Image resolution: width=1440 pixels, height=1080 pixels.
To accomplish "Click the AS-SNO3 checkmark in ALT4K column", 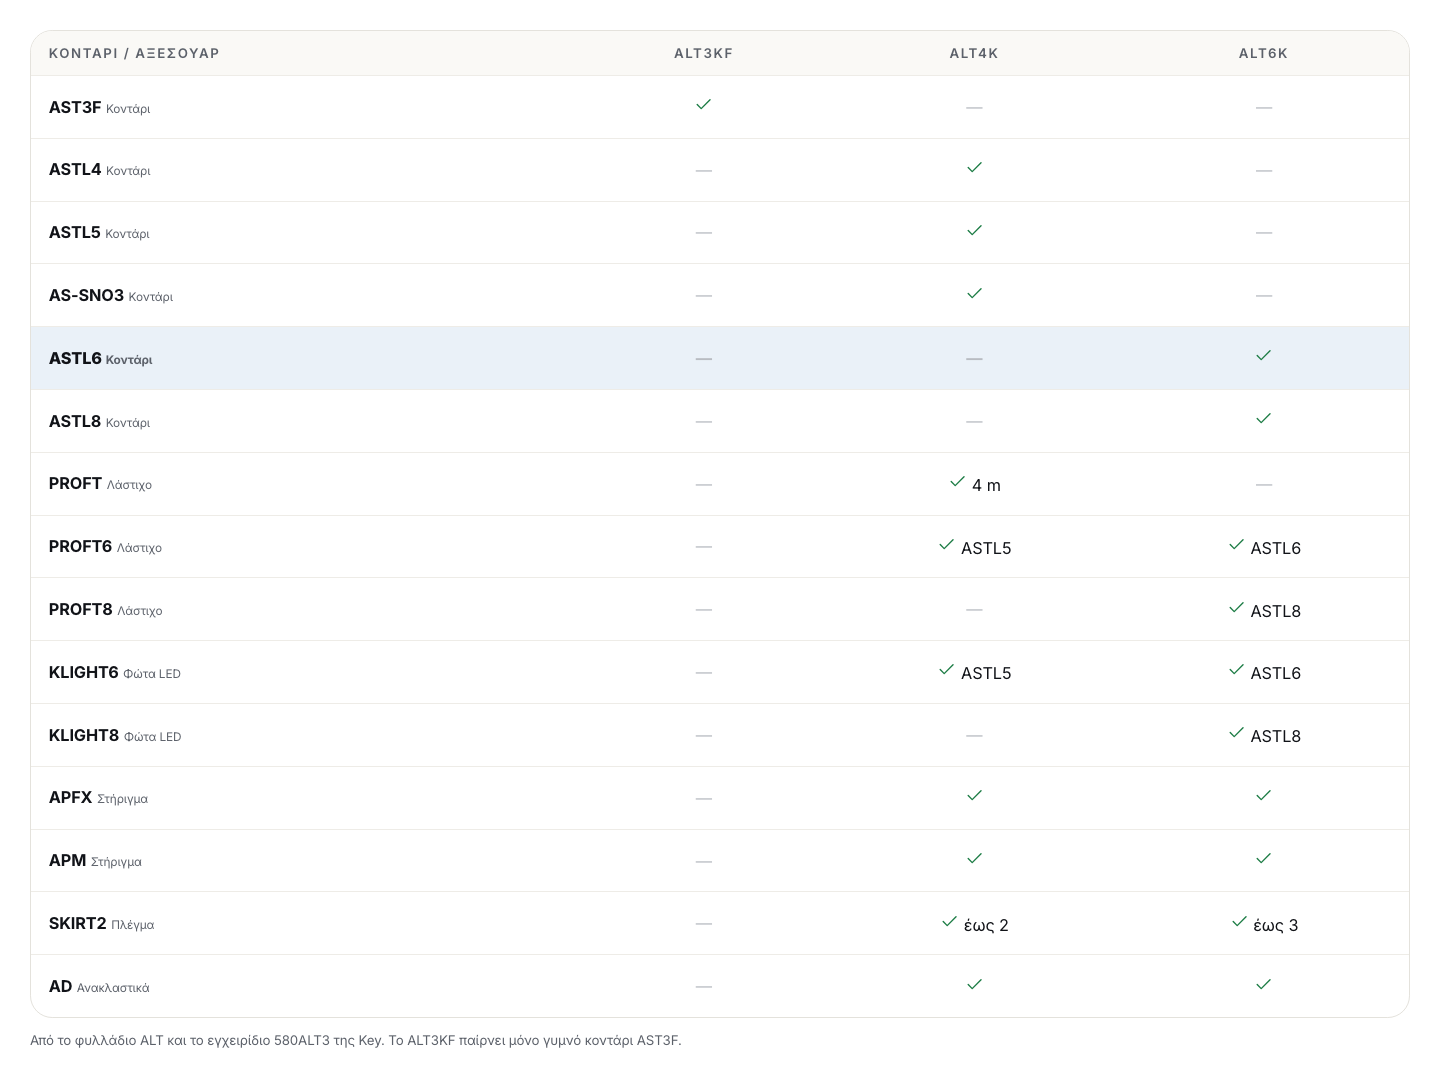I will click(x=974, y=293).
